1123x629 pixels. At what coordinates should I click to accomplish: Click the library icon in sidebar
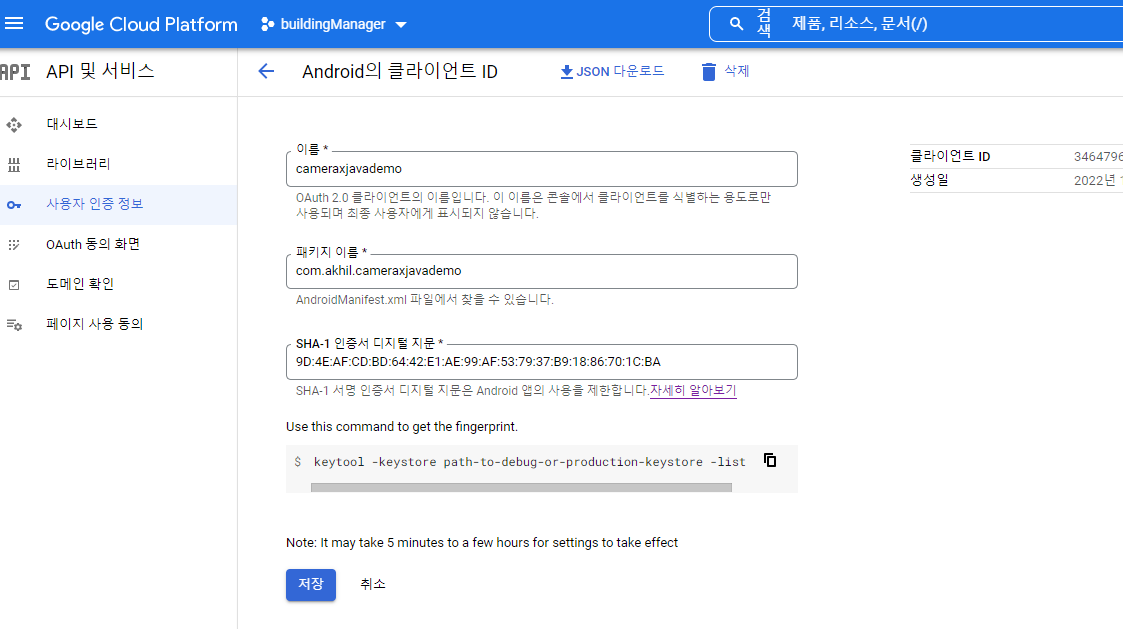coord(14,165)
